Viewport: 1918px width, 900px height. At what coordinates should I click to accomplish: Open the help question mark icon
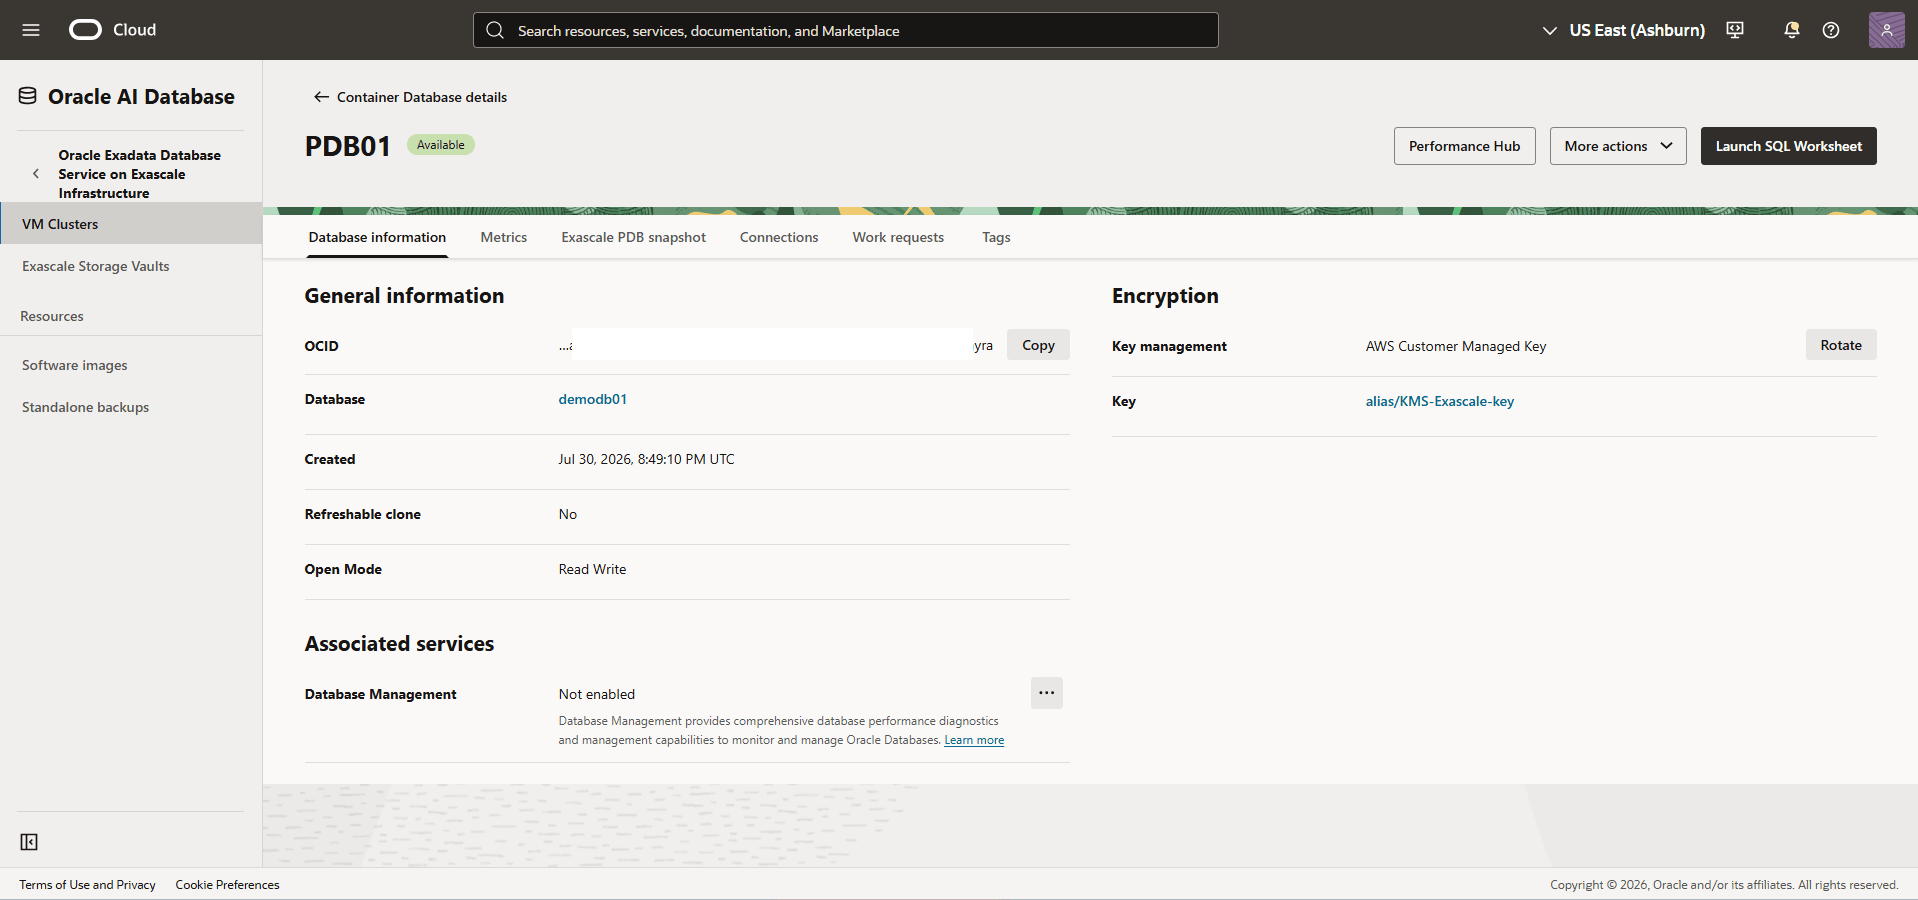coord(1831,30)
